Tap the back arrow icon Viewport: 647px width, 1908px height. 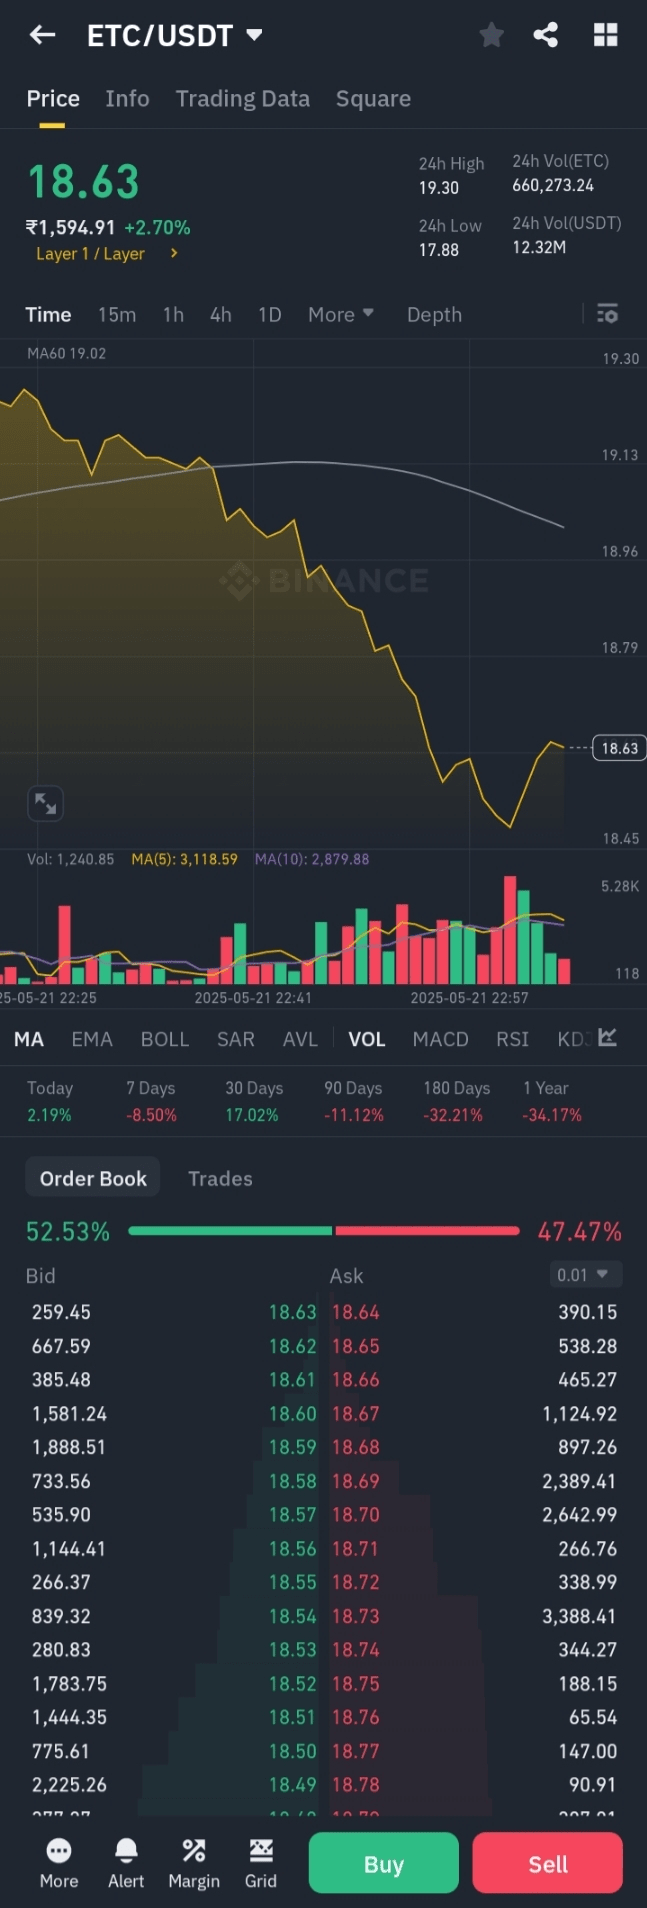coord(42,35)
